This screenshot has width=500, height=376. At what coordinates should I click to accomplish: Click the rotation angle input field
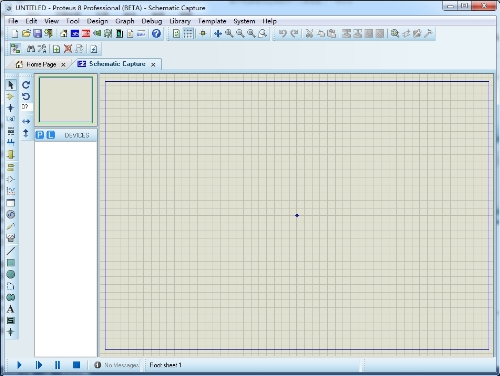coord(27,107)
